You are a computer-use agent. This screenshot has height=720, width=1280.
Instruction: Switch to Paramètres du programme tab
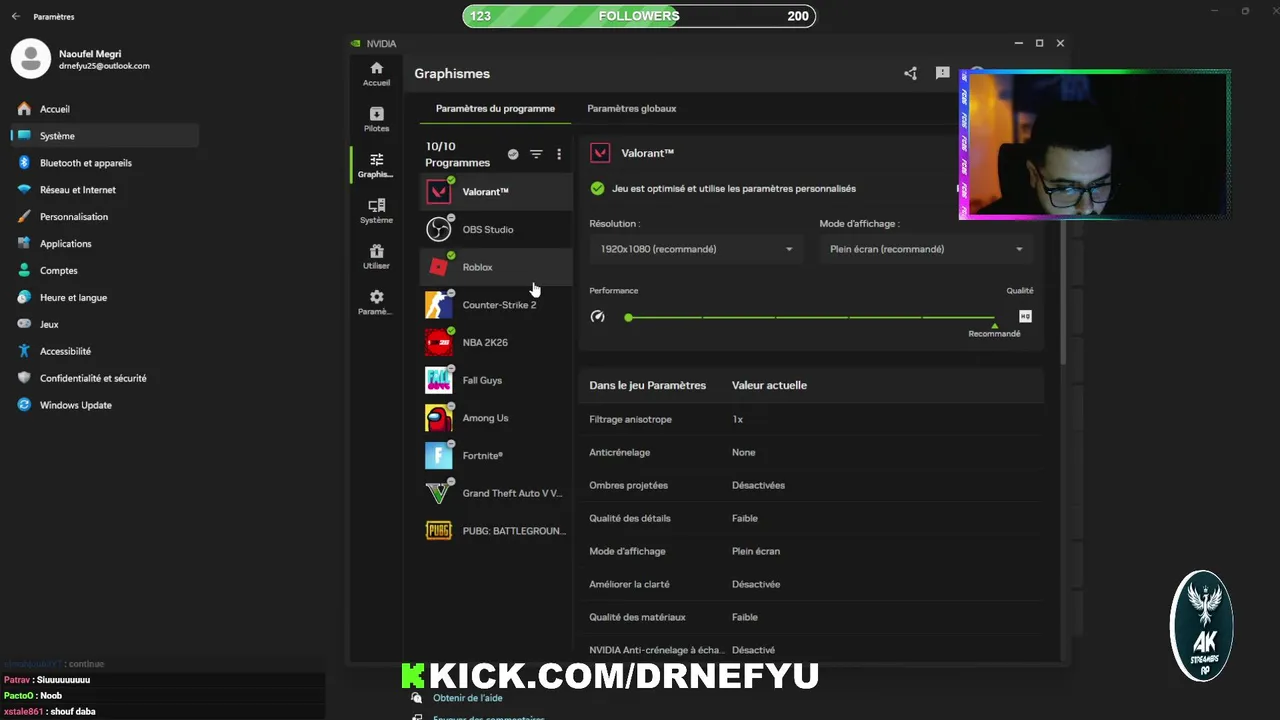click(x=495, y=108)
